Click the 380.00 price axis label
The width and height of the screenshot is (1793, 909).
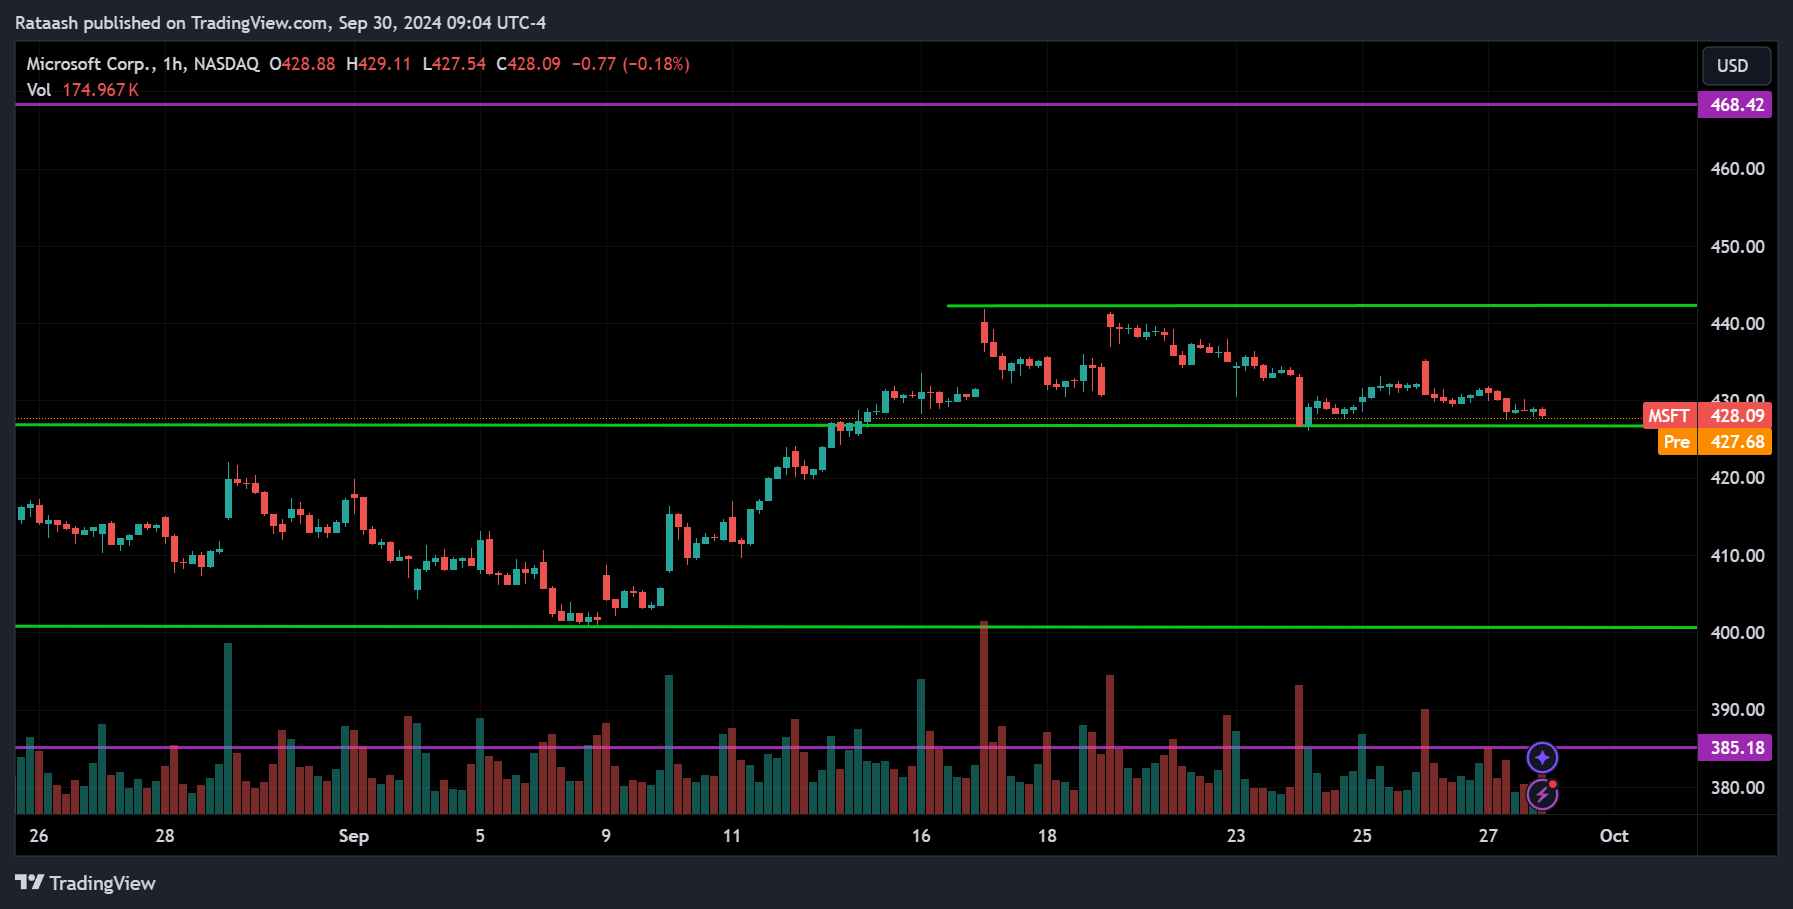click(1737, 788)
